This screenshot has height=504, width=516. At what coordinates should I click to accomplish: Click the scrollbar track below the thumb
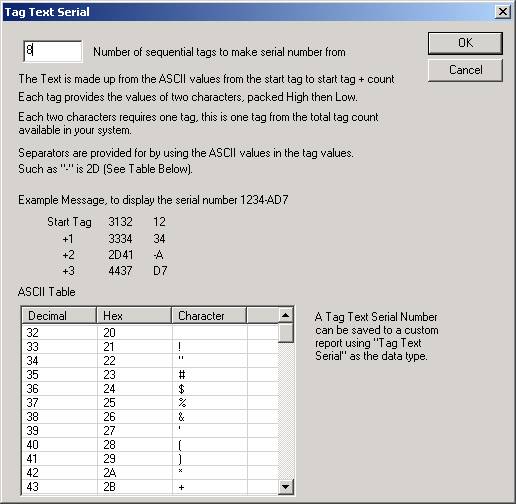tap(286, 411)
